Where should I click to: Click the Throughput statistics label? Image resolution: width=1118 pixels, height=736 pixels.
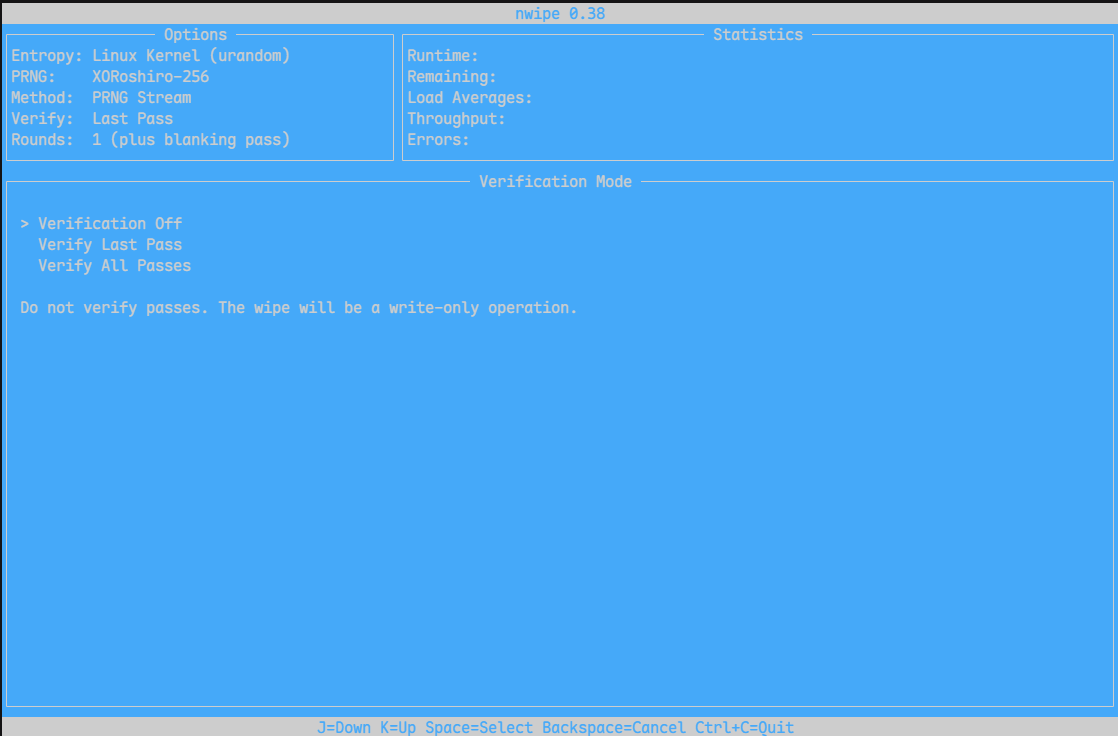(456, 119)
